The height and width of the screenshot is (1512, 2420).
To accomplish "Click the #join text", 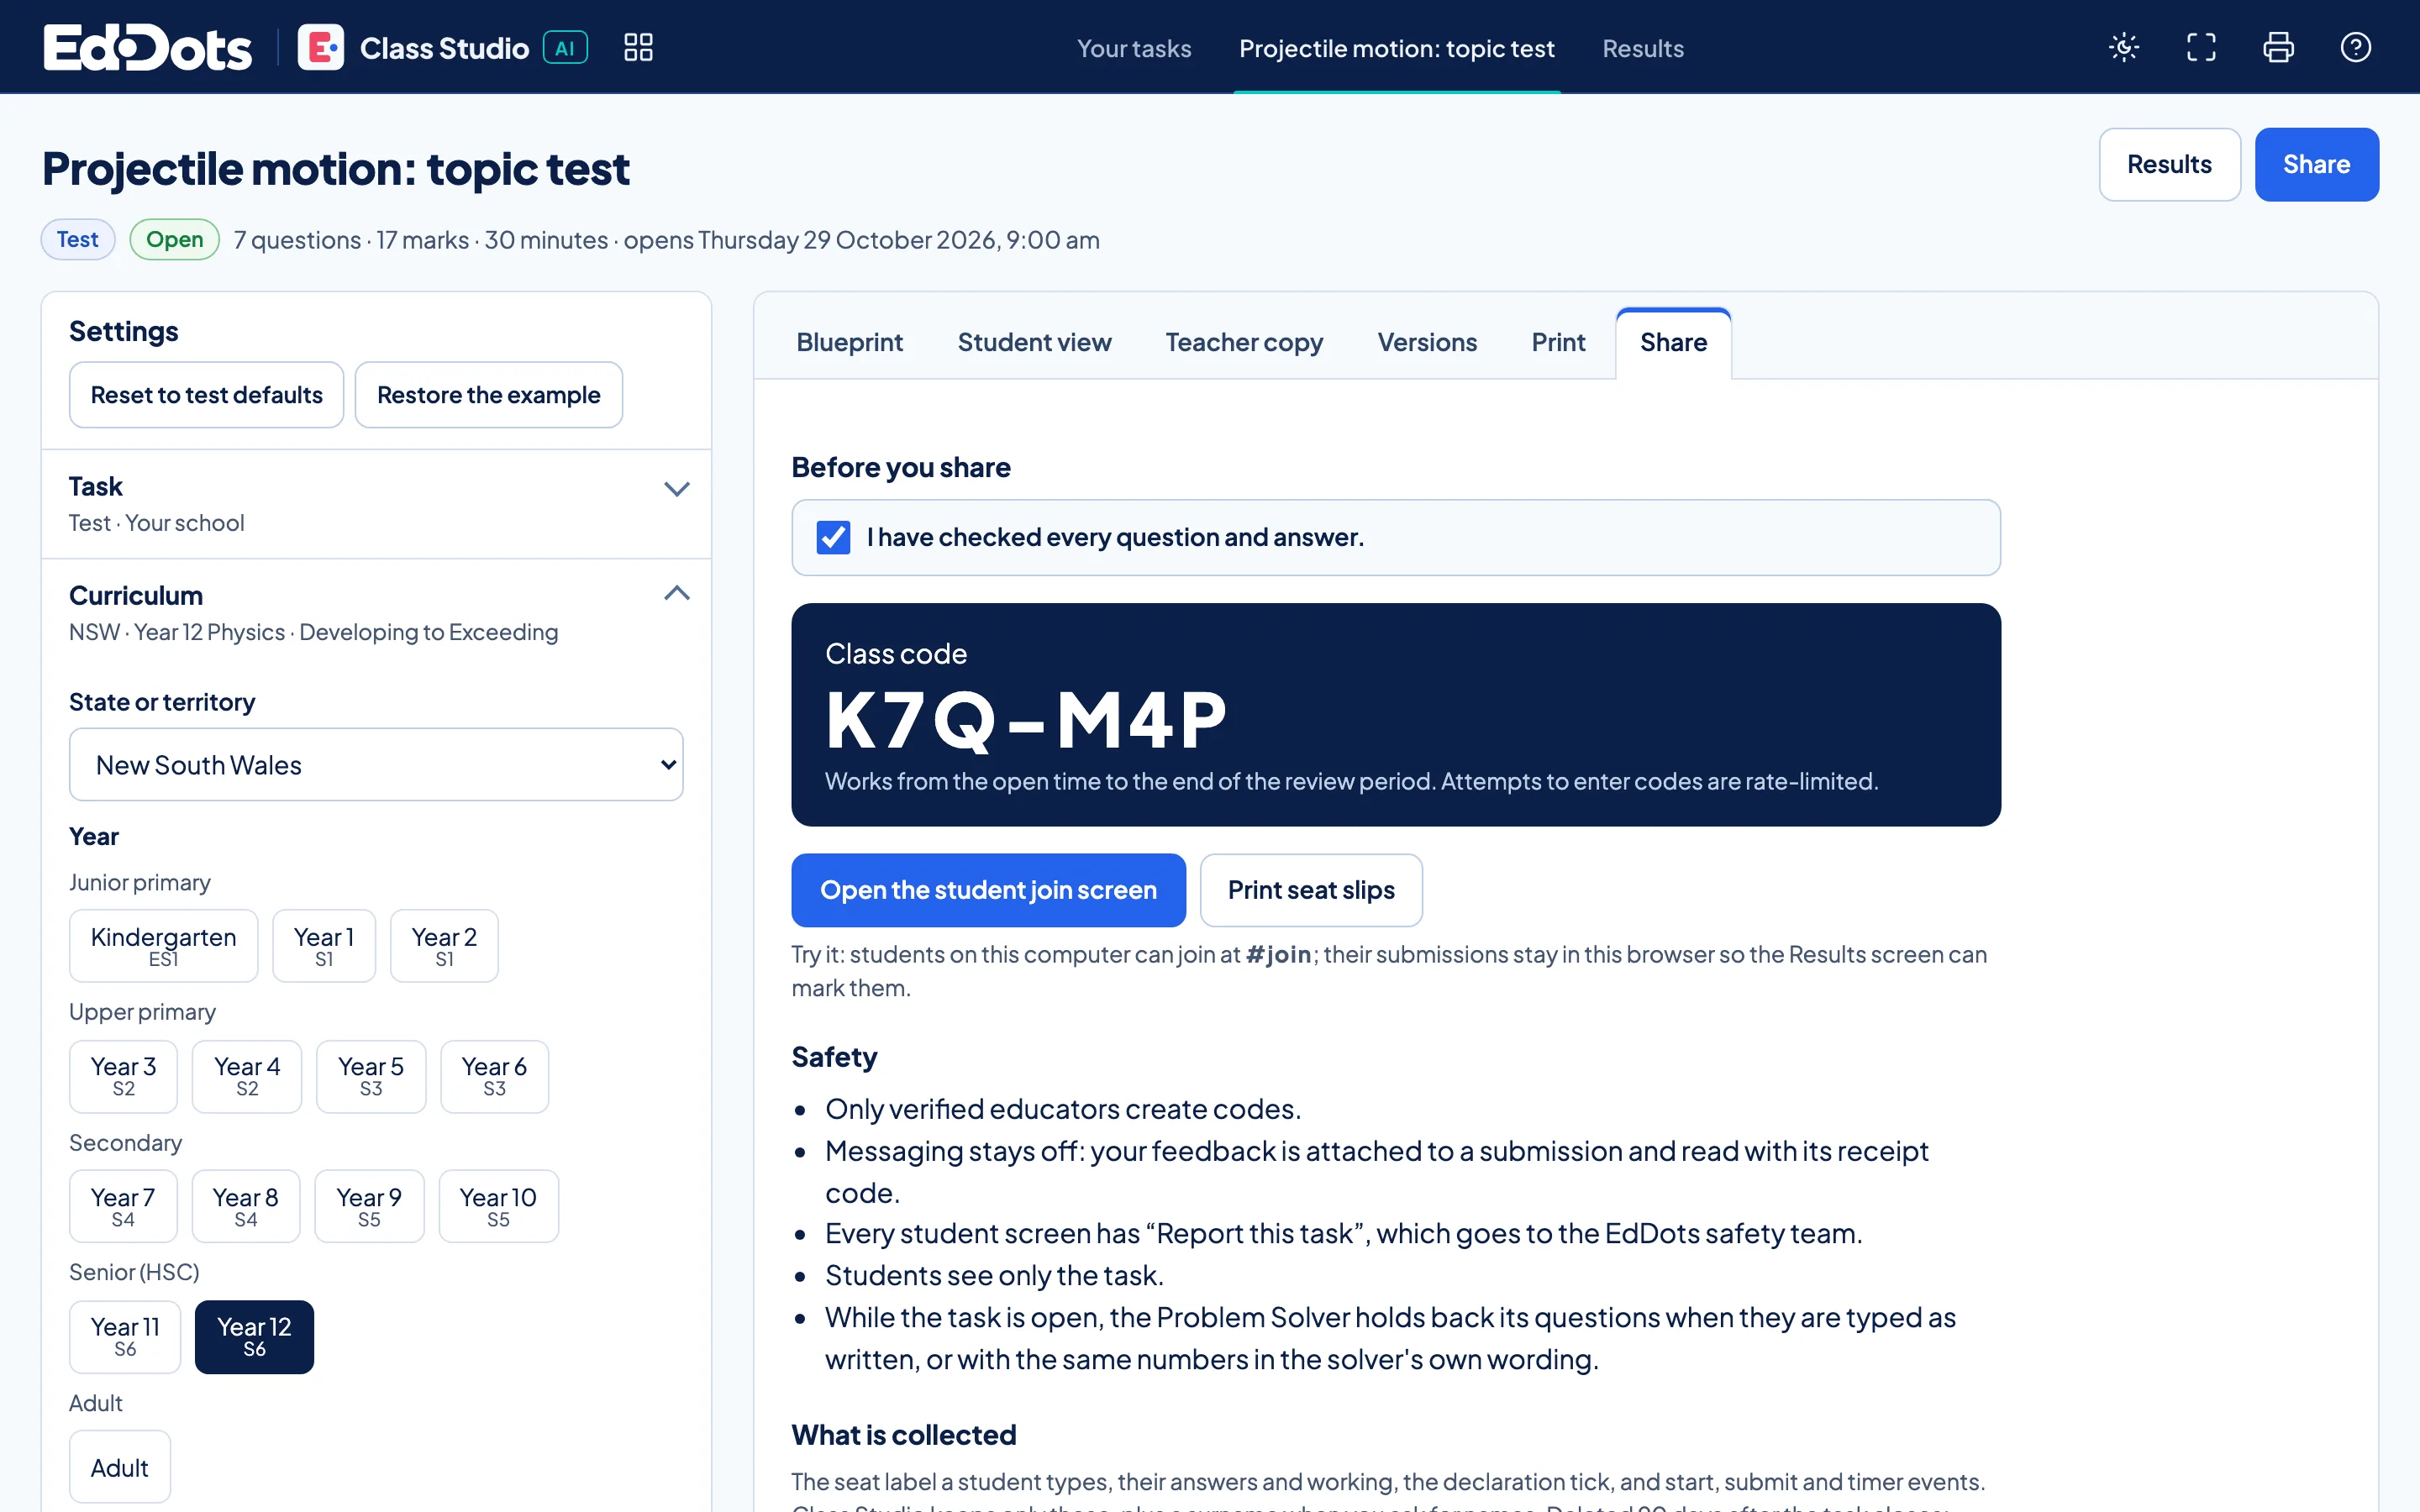I will (1278, 954).
